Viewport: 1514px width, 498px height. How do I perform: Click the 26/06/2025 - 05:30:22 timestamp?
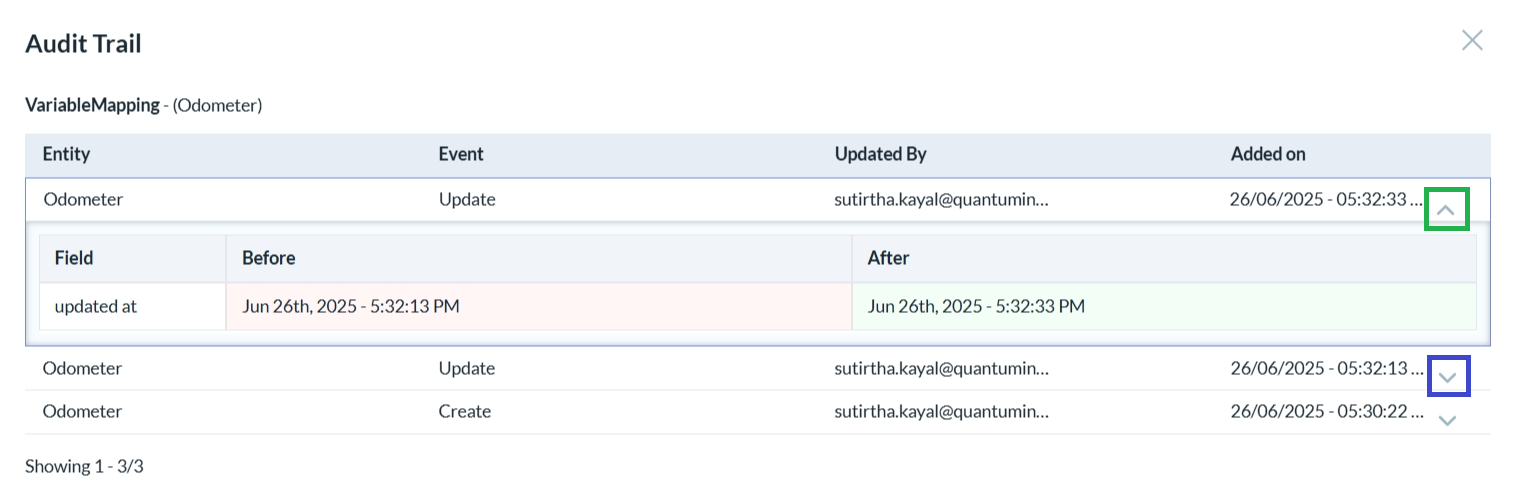1325,412
